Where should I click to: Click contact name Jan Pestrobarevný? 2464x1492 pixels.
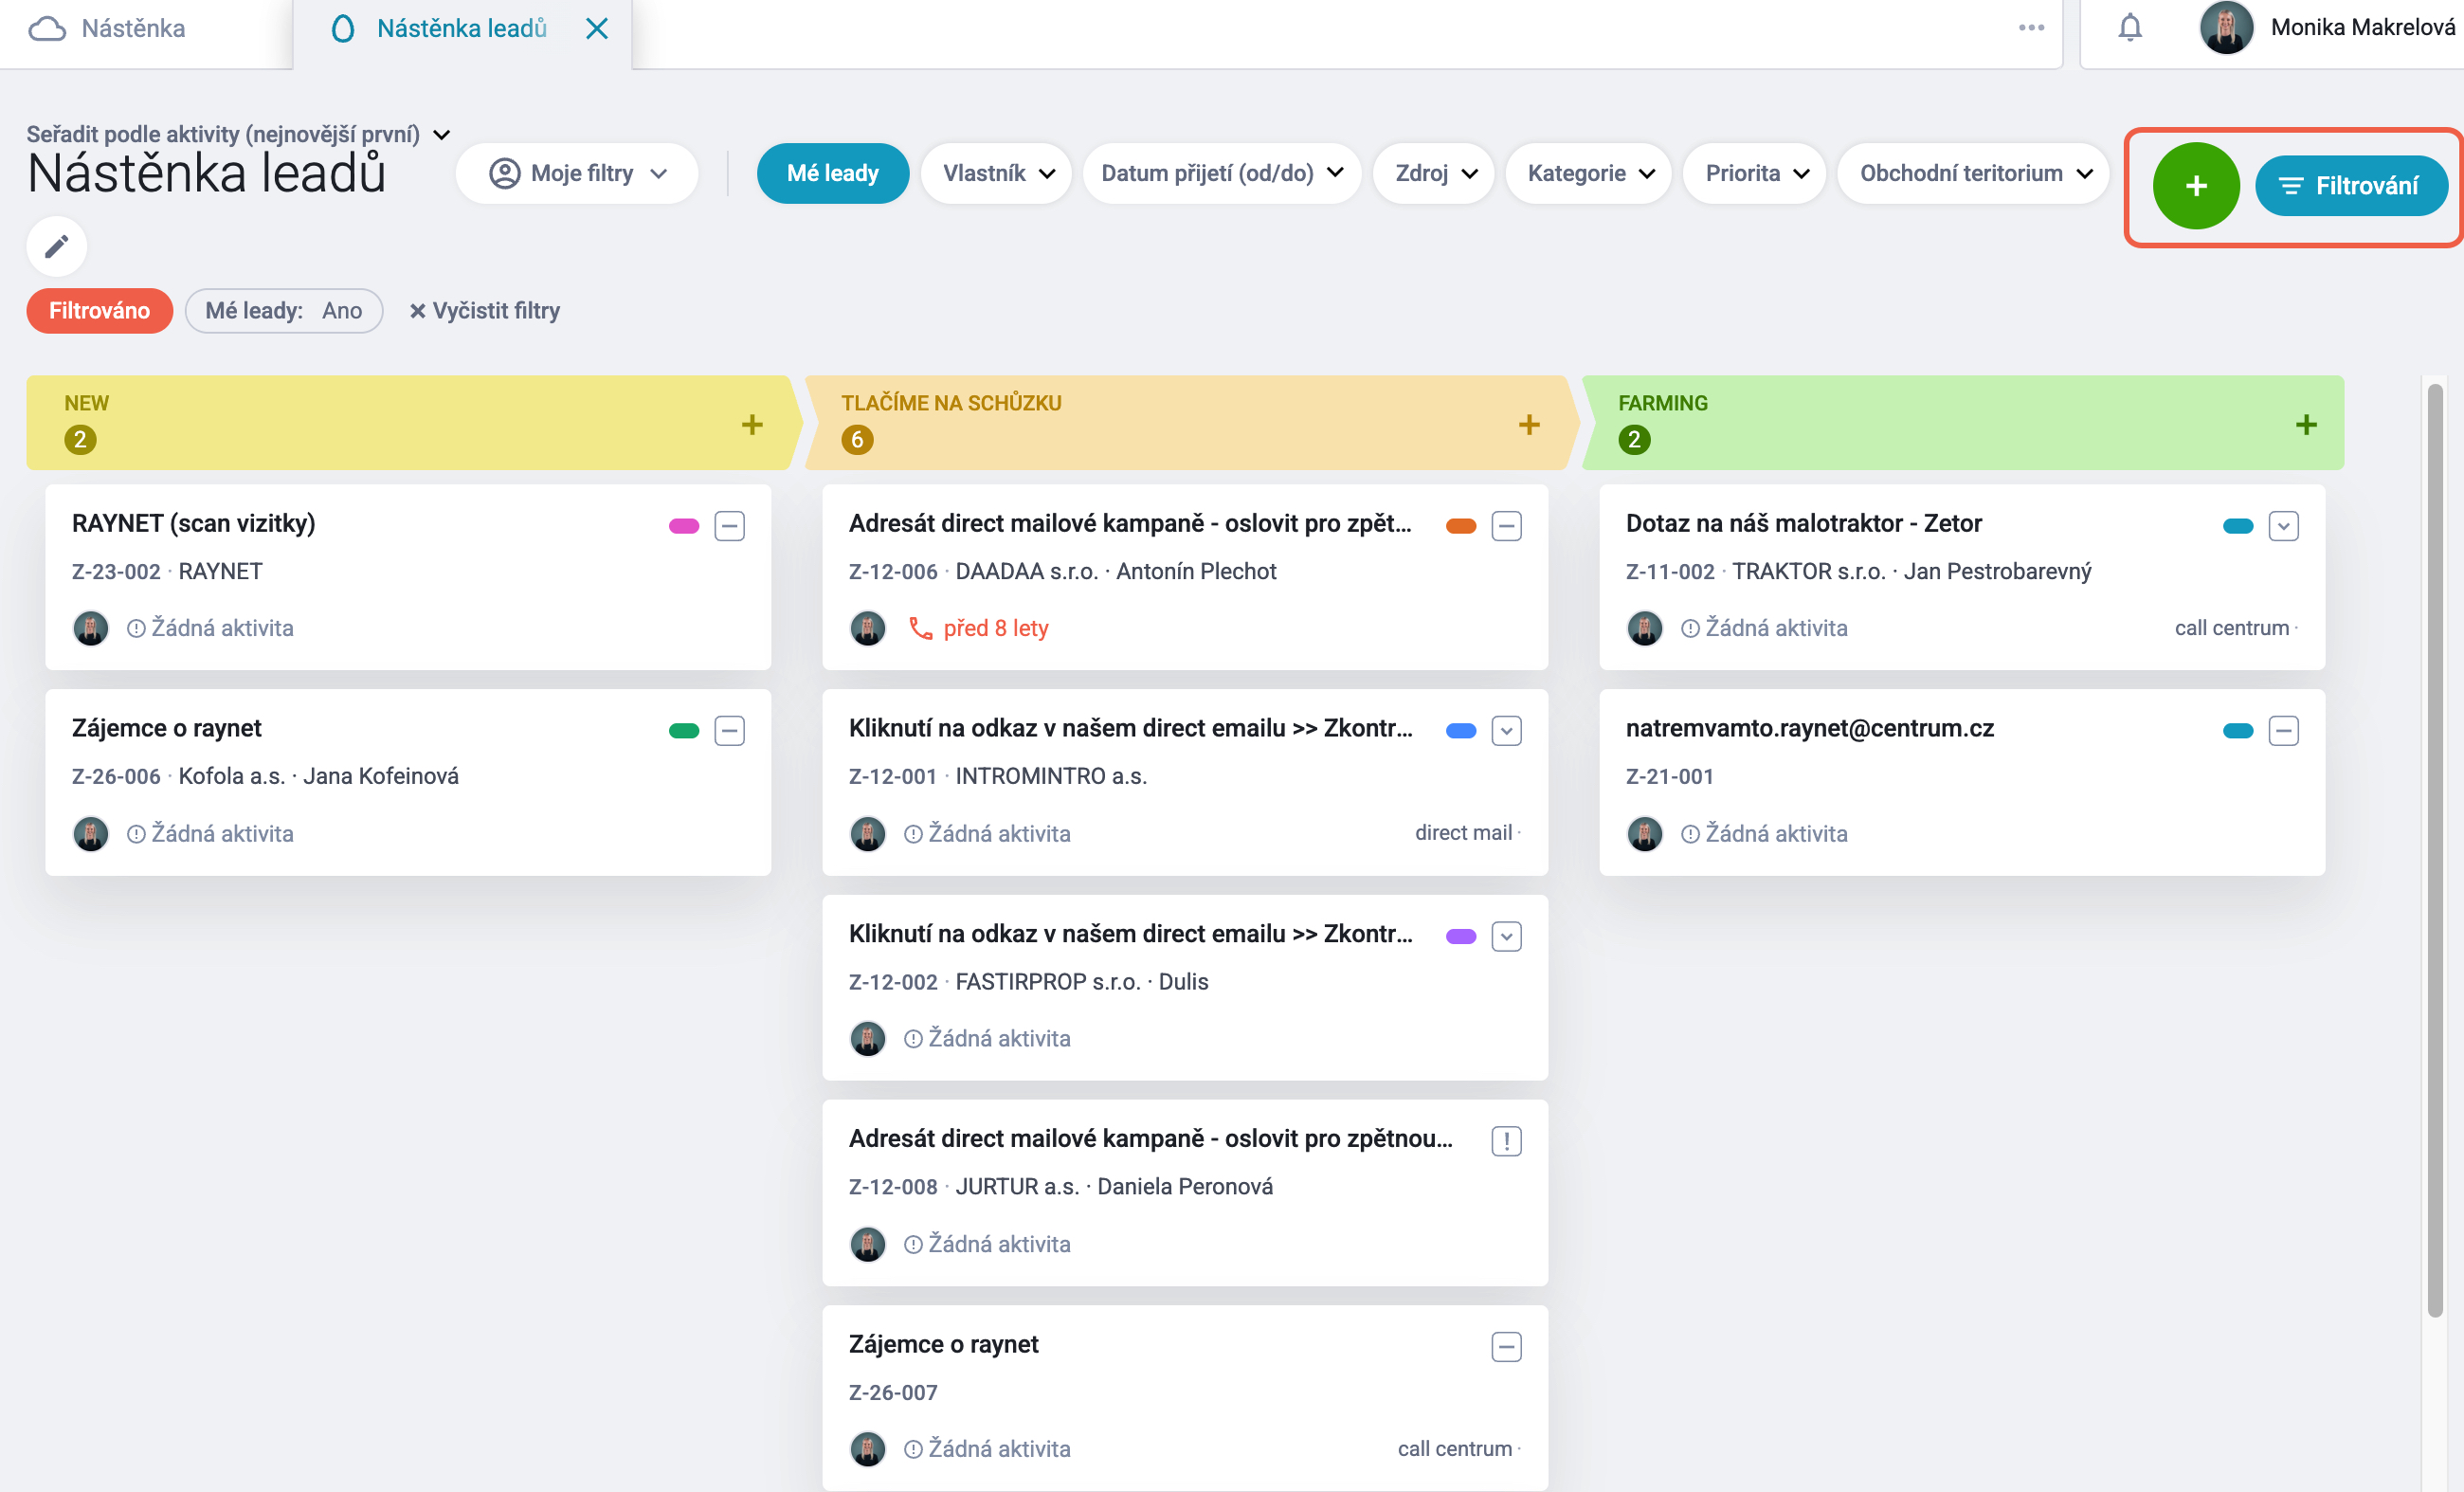[x=1997, y=571]
